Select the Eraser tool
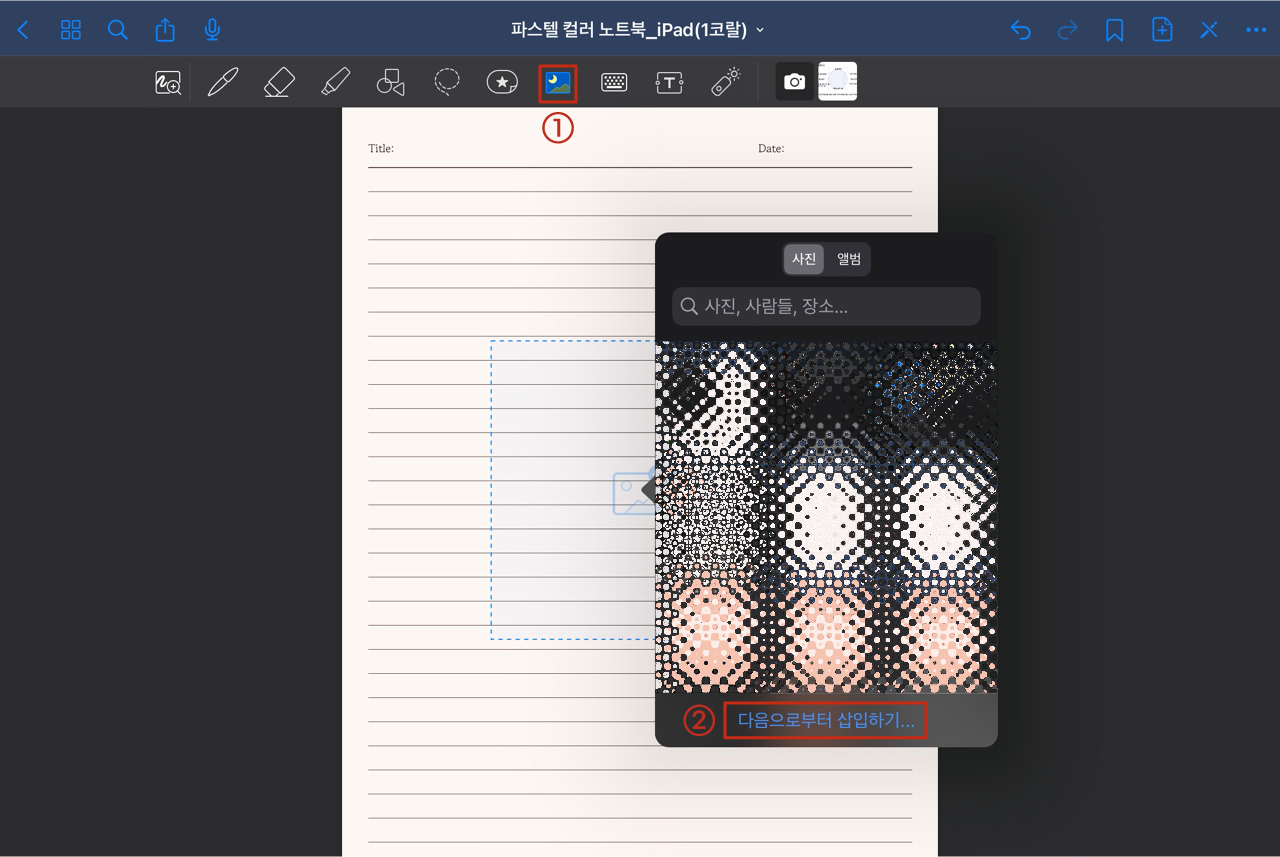This screenshot has width=1280, height=857. [x=279, y=82]
